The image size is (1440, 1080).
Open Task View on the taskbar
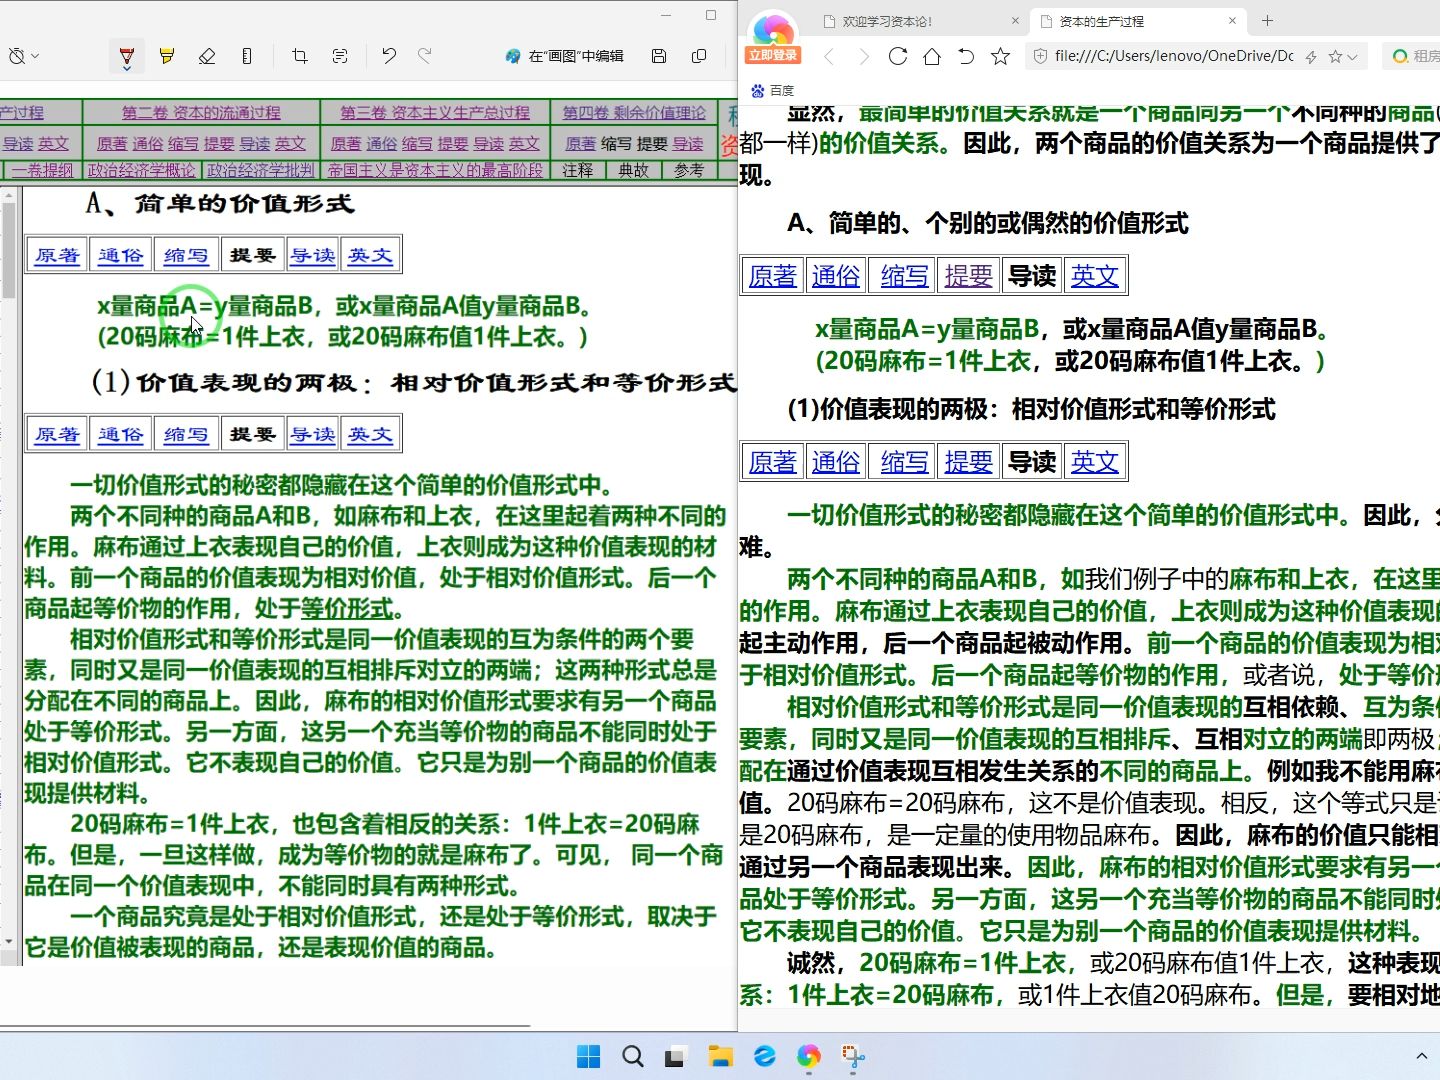tap(677, 1056)
